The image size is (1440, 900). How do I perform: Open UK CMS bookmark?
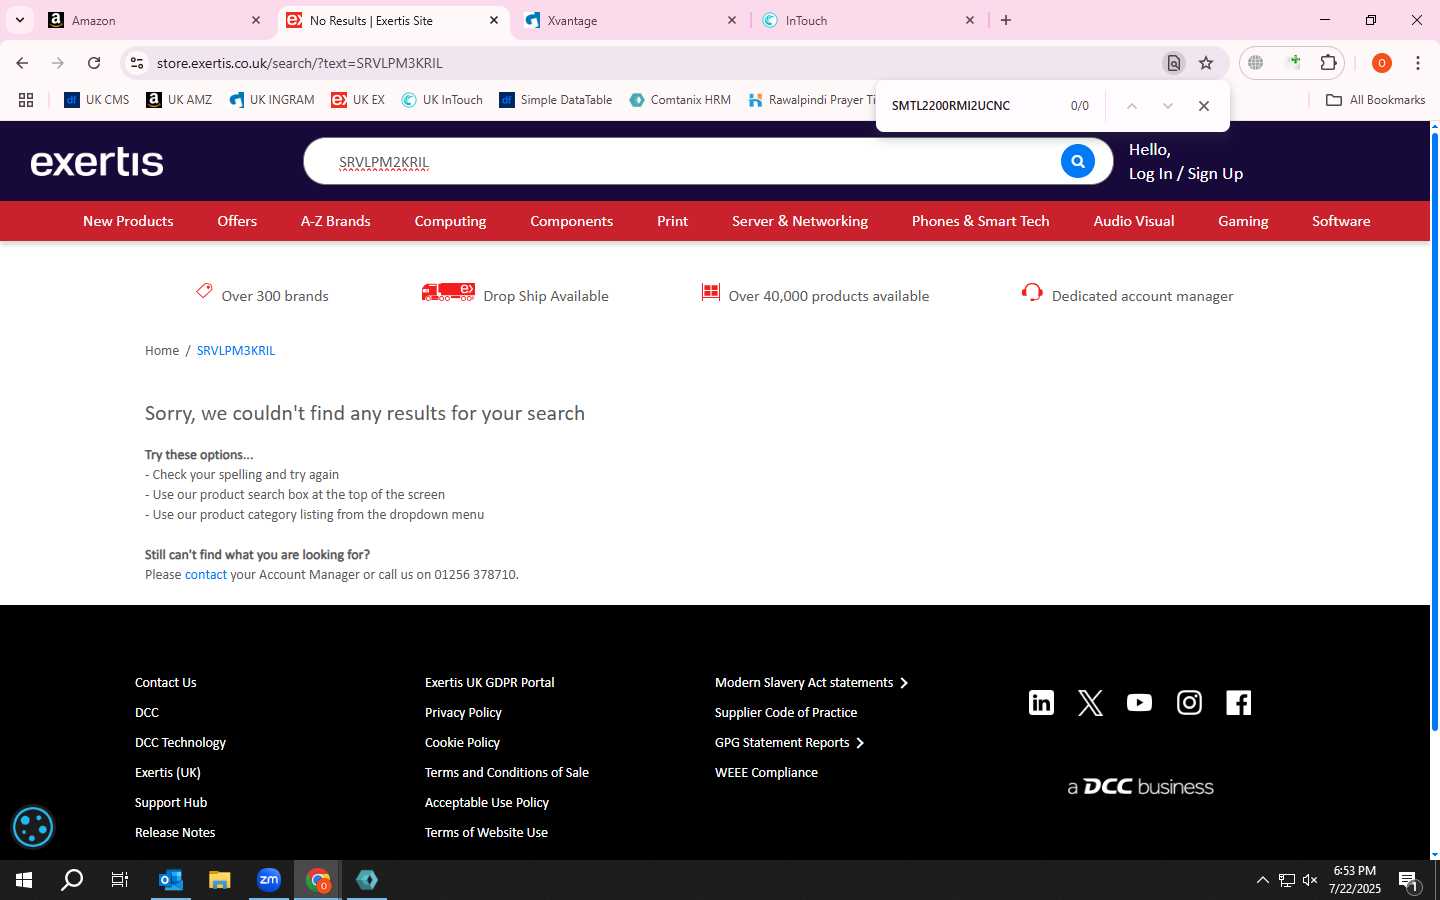pyautogui.click(x=97, y=100)
